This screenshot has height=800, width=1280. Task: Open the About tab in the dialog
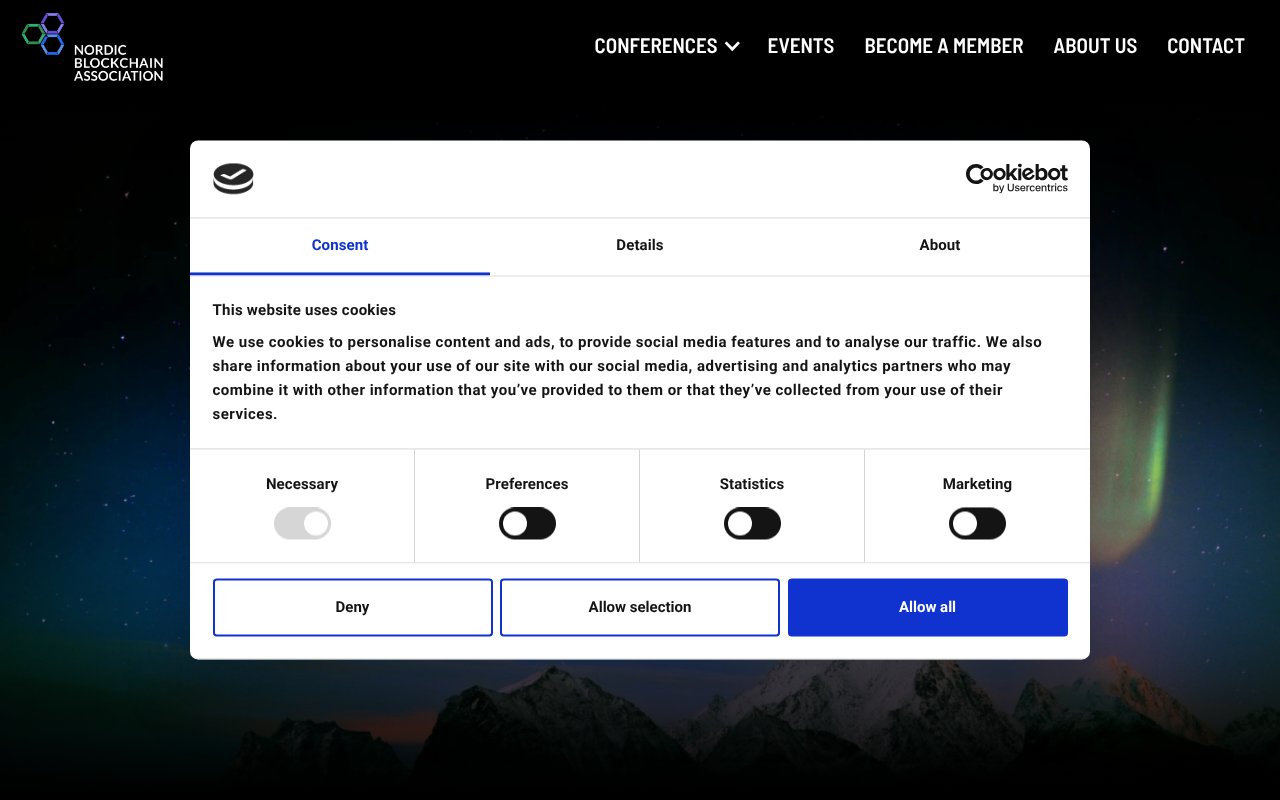tap(939, 245)
